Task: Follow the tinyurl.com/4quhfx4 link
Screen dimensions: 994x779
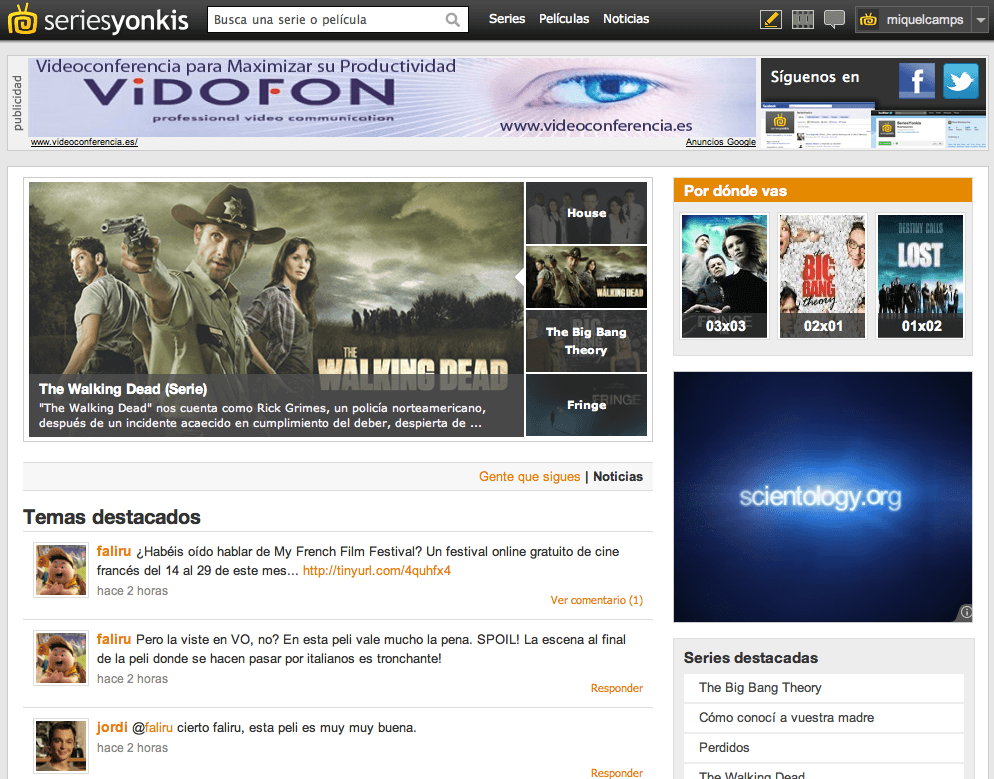Action: [377, 570]
